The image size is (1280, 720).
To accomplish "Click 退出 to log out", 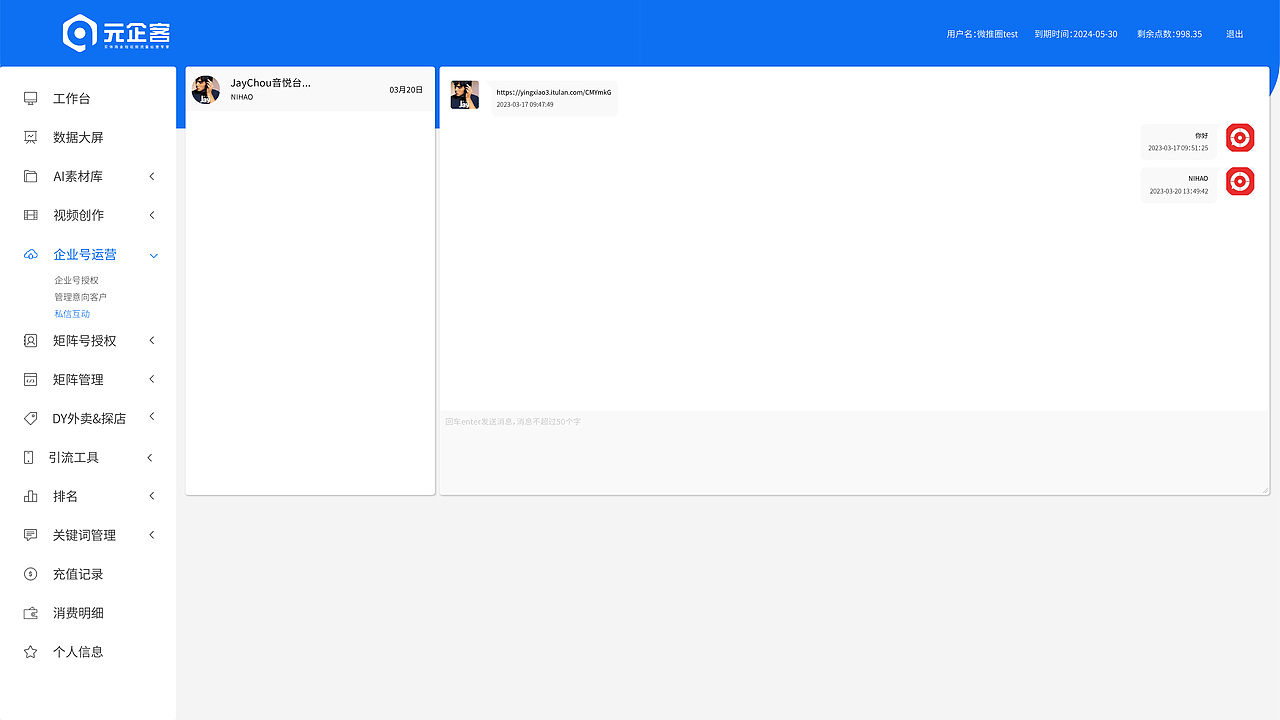I will coord(1235,34).
